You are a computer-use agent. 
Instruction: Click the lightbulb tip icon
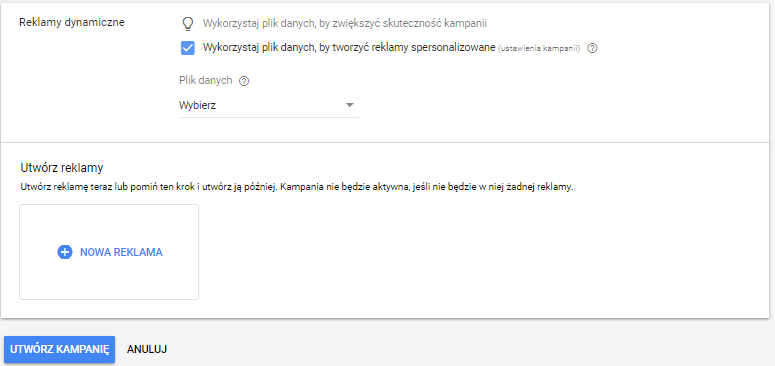point(187,23)
